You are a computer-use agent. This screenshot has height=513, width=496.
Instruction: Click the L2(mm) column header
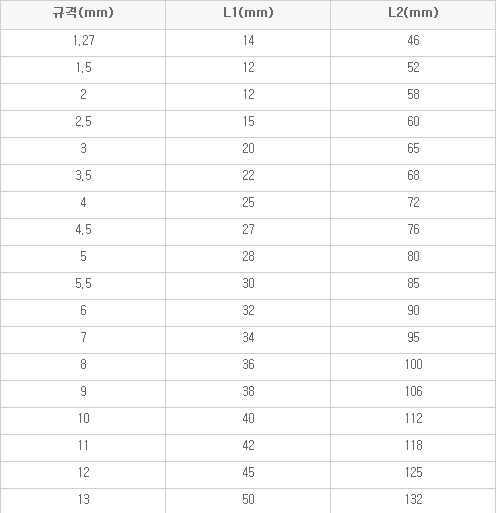click(x=413, y=13)
